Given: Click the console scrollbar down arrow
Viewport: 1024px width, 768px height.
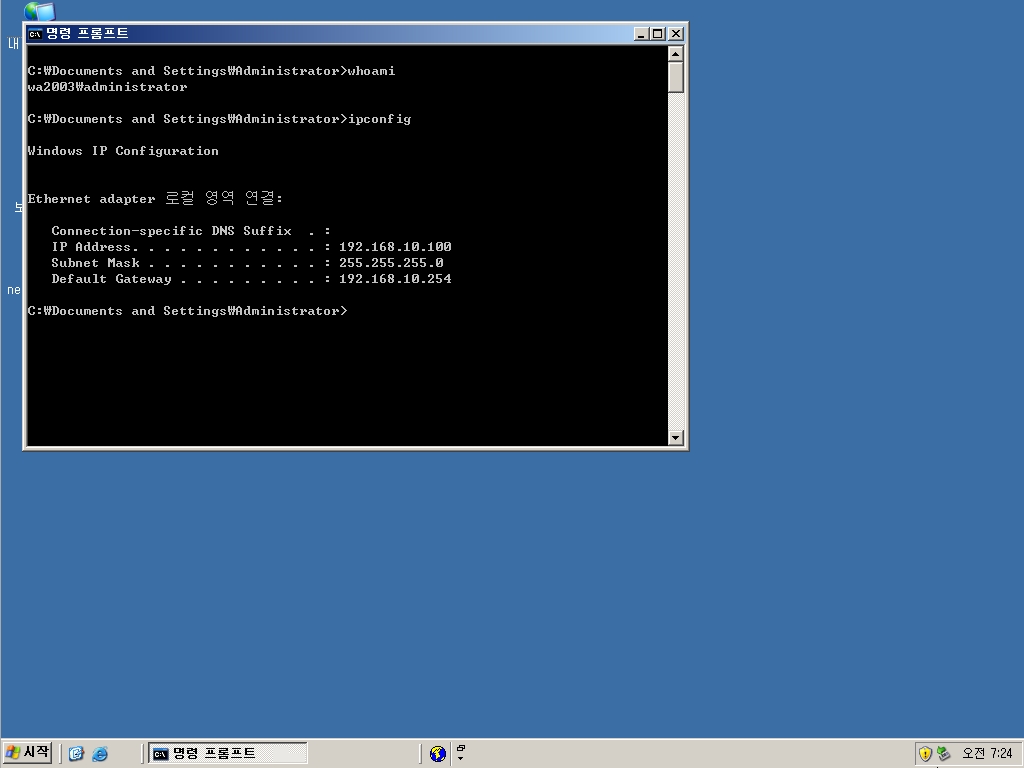Looking at the screenshot, I should pyautogui.click(x=676, y=438).
